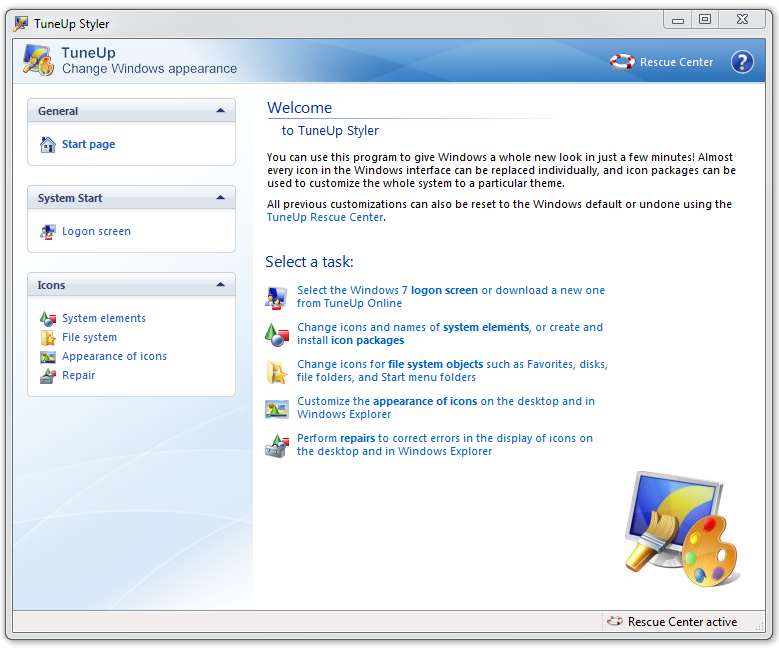Open Appearance of icons in sidebar

[x=114, y=356]
